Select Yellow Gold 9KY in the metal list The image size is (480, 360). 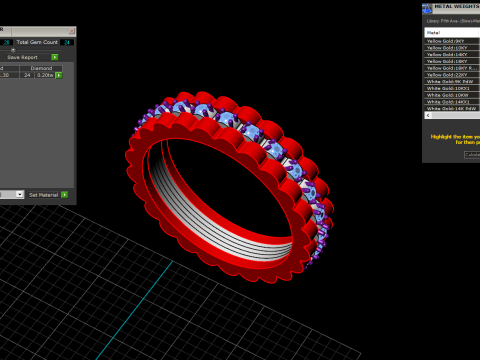point(452,41)
